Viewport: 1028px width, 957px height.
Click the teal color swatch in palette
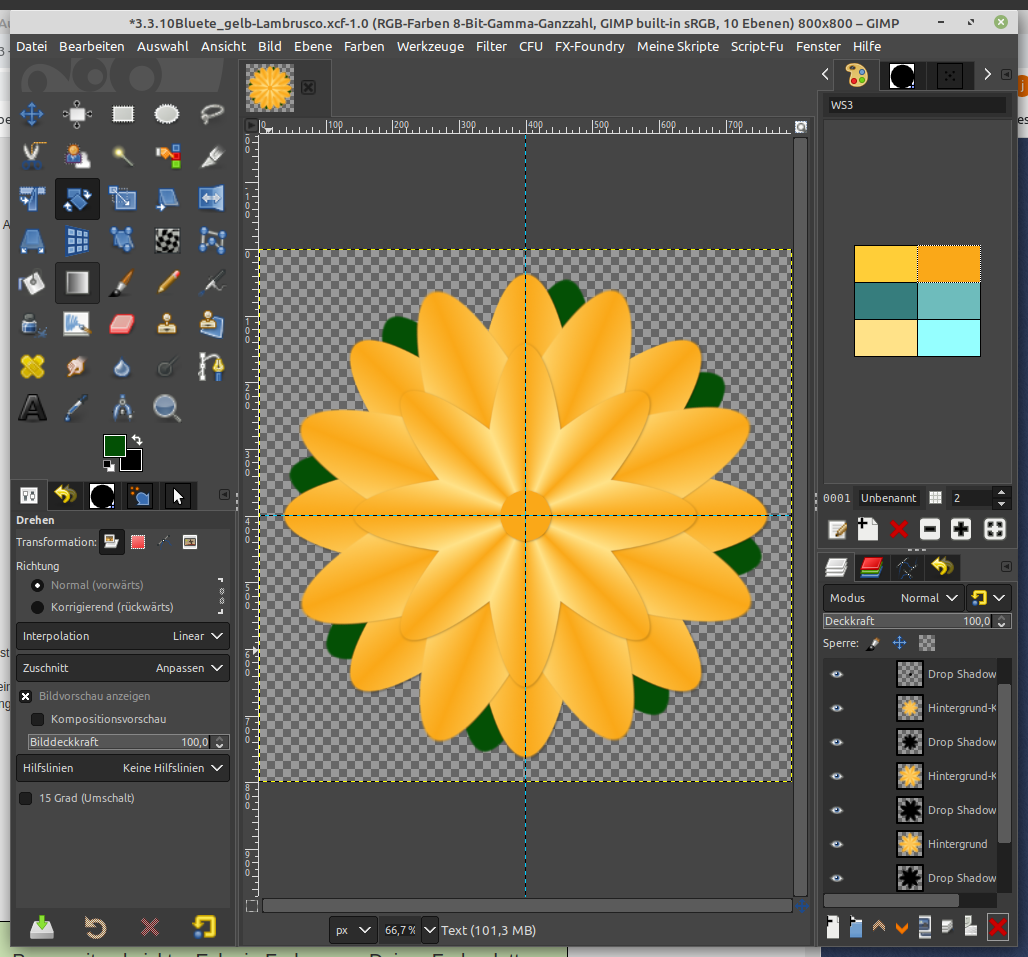(x=885, y=300)
